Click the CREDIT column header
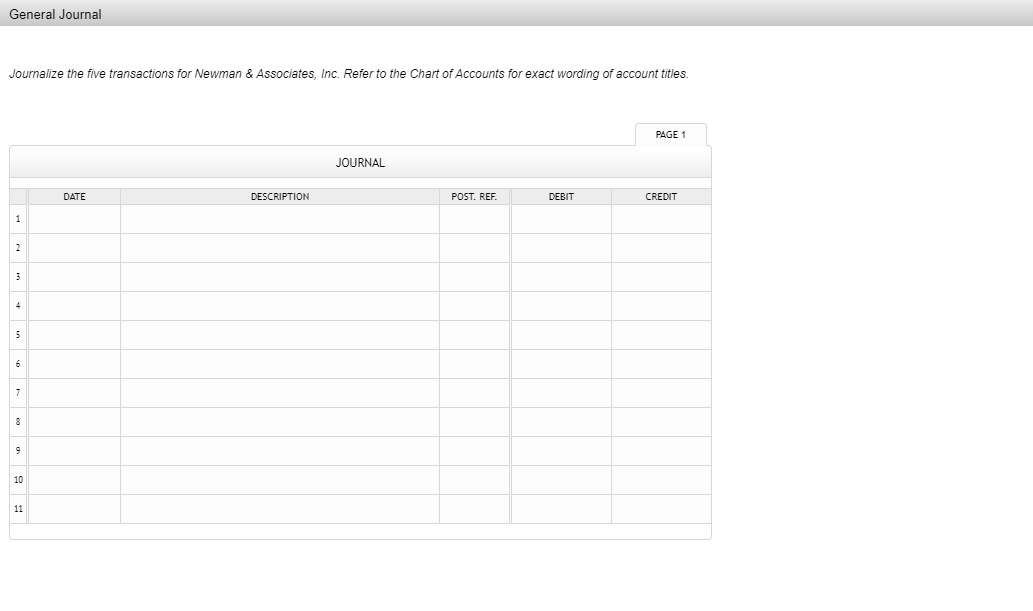The width and height of the screenshot is (1033, 611). pyautogui.click(x=661, y=196)
